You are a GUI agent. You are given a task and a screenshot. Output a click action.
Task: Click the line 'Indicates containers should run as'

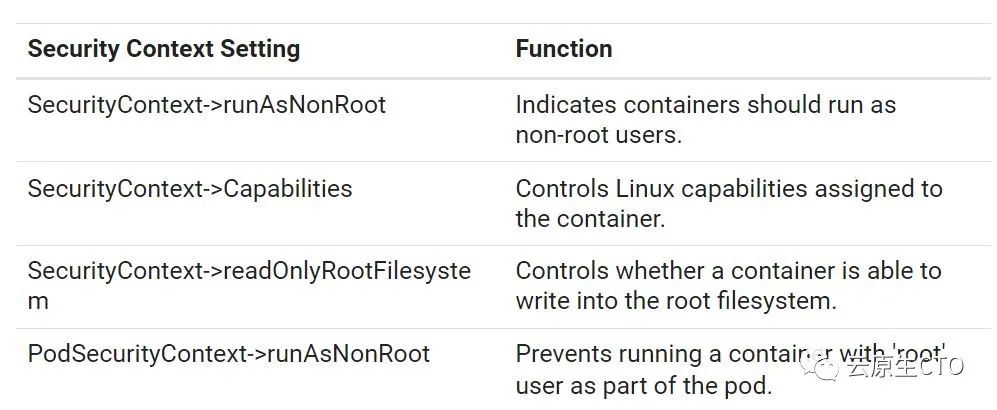pyautogui.click(x=705, y=105)
